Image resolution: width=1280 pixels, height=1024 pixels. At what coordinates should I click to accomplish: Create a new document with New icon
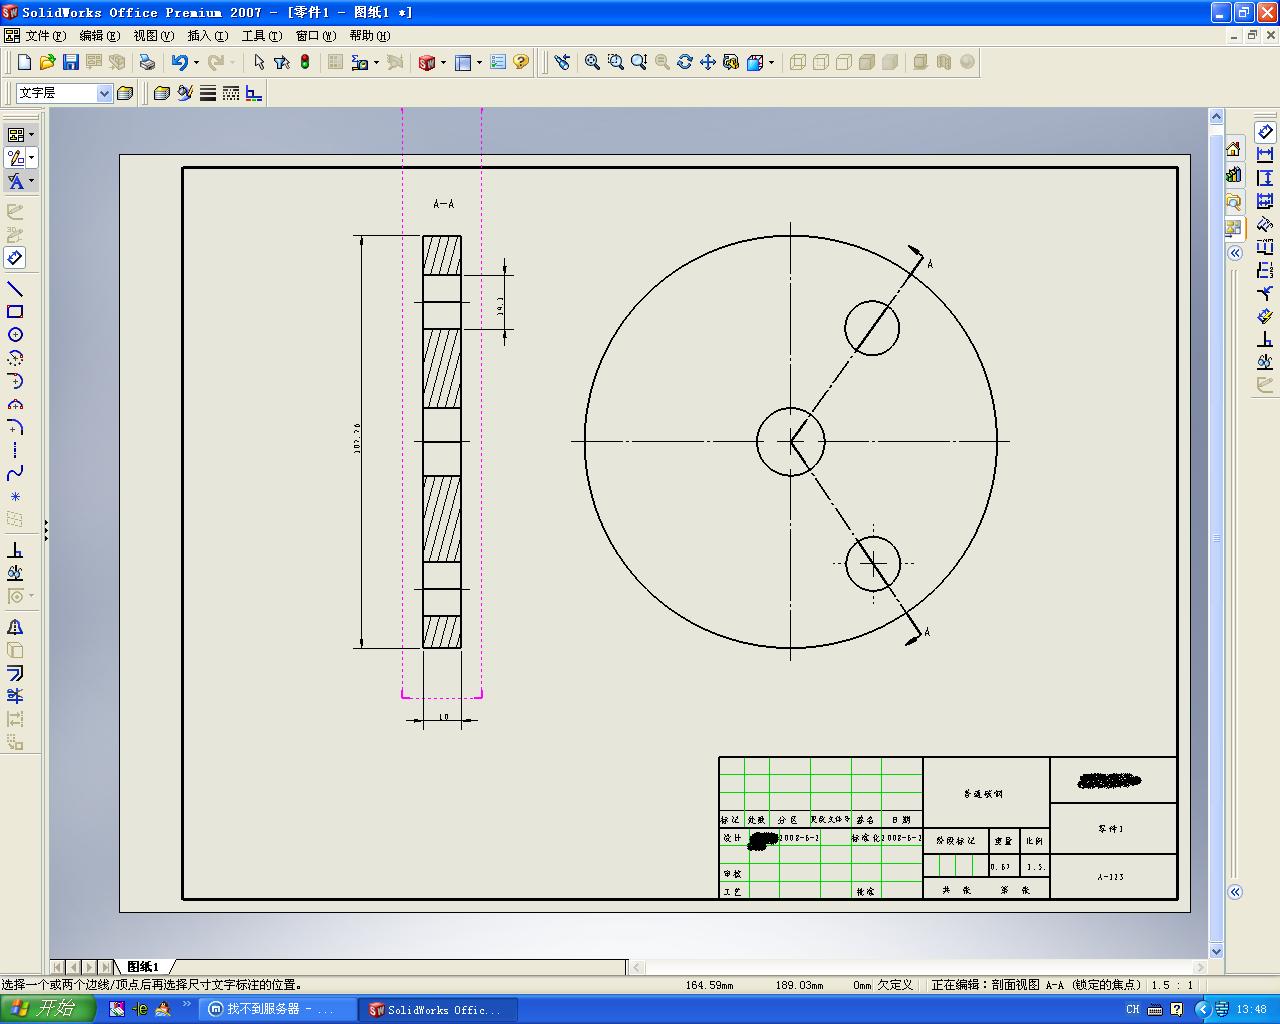tap(25, 62)
